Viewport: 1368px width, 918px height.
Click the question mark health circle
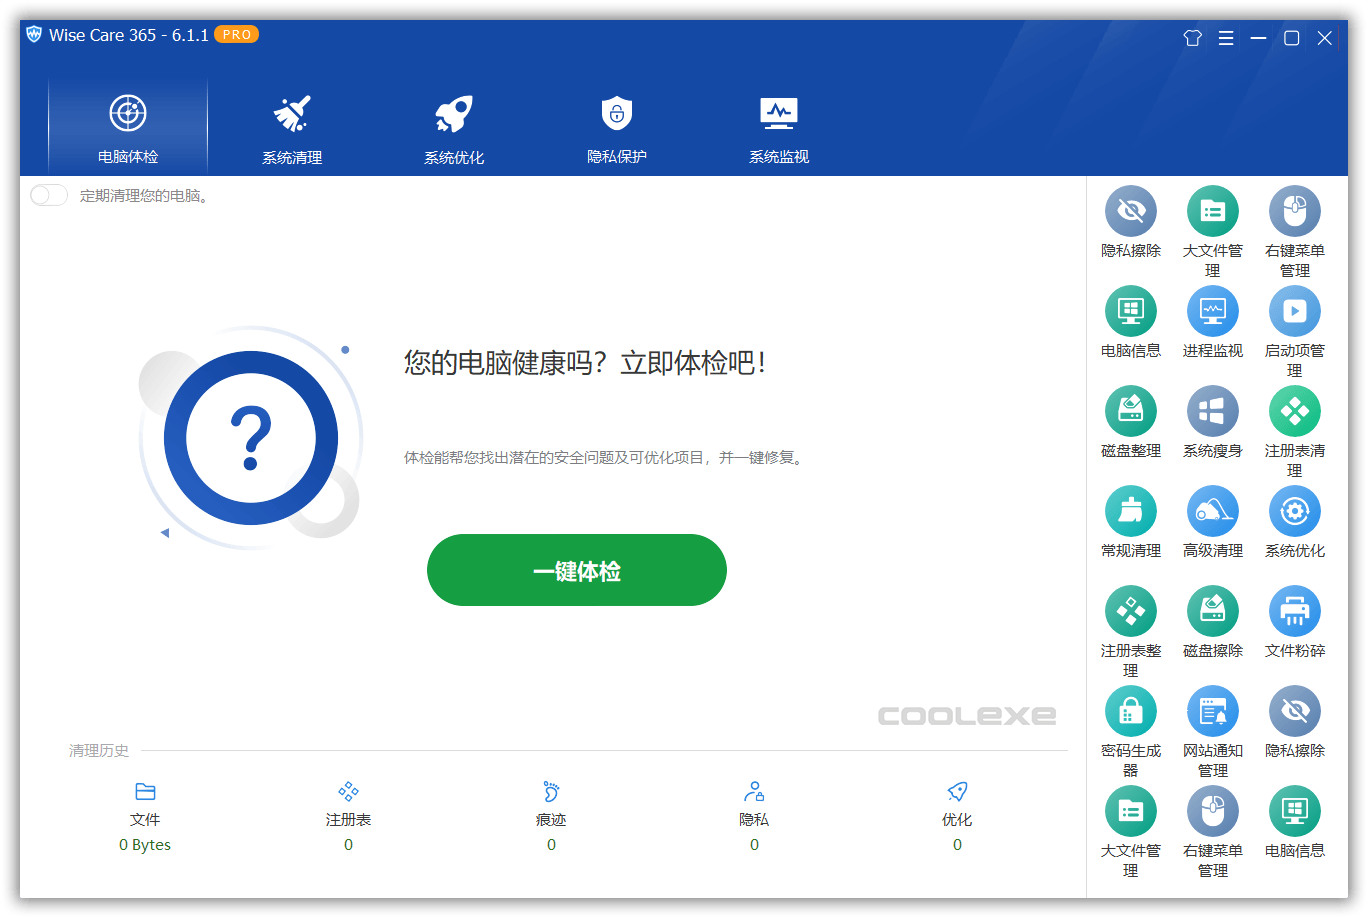click(251, 438)
